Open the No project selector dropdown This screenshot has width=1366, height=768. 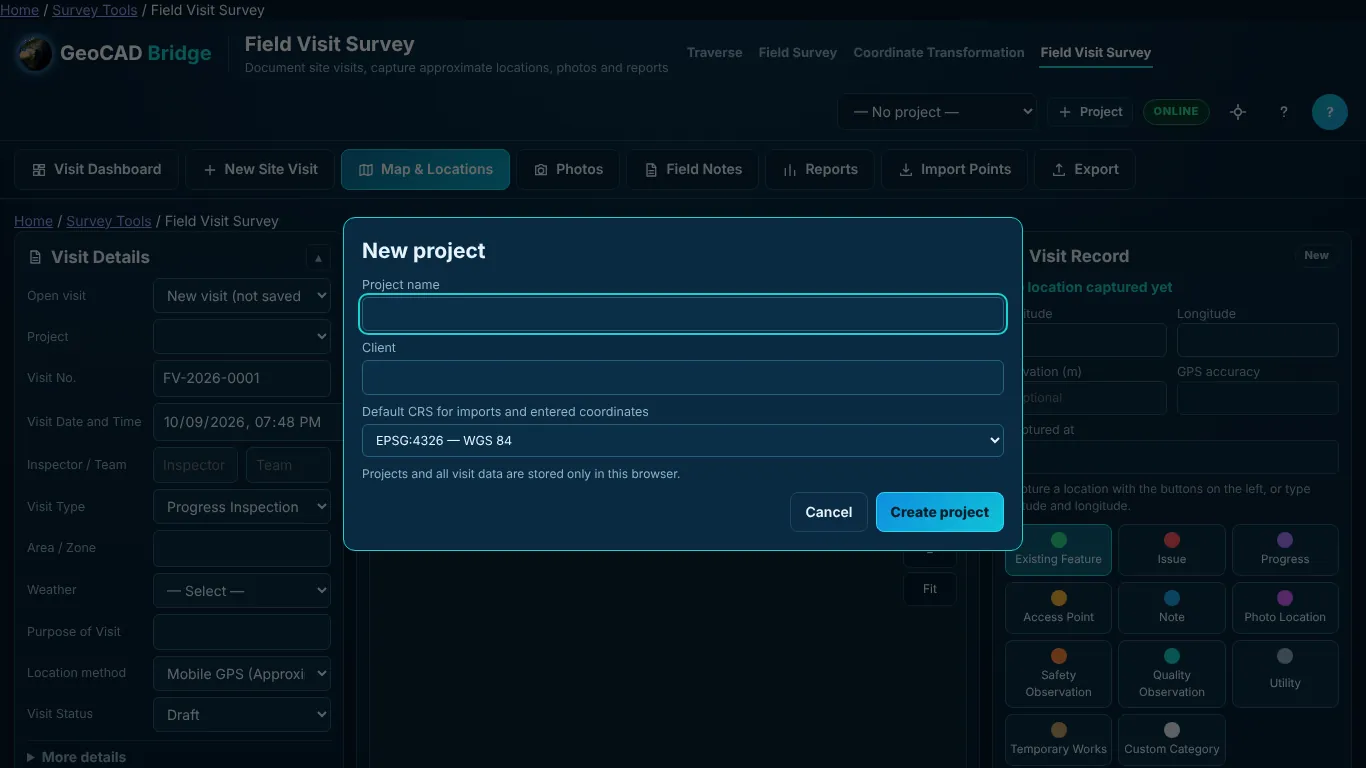pyautogui.click(x=937, y=112)
